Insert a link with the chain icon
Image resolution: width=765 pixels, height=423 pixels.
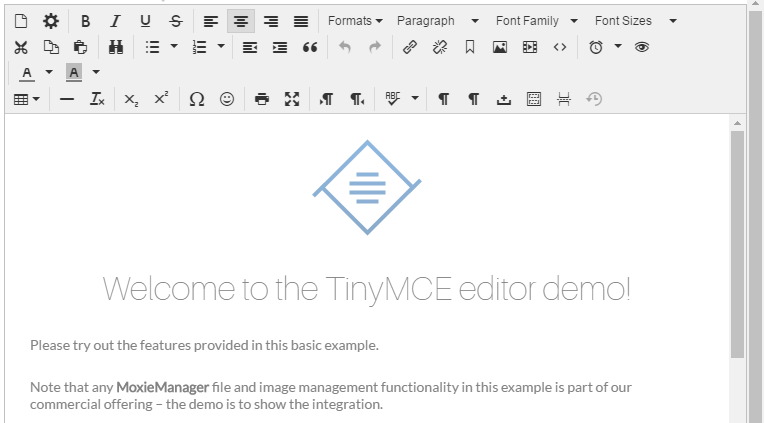point(410,47)
